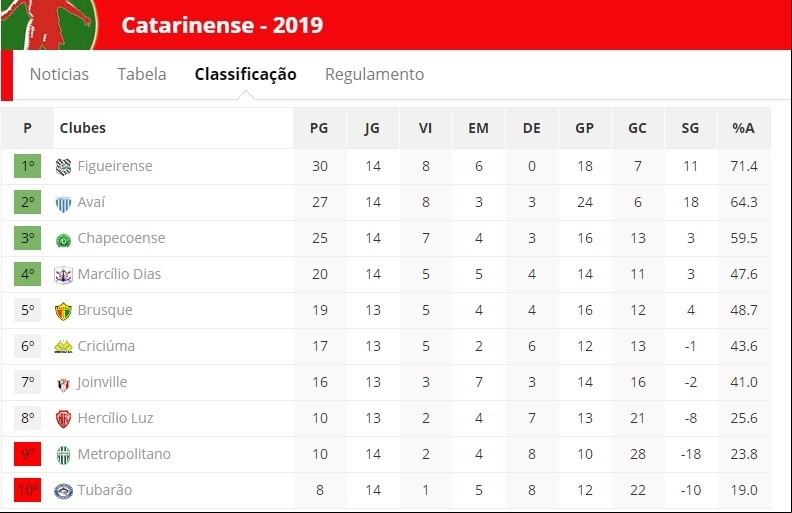Click the SG column header
This screenshot has width=792, height=513.
690,128
